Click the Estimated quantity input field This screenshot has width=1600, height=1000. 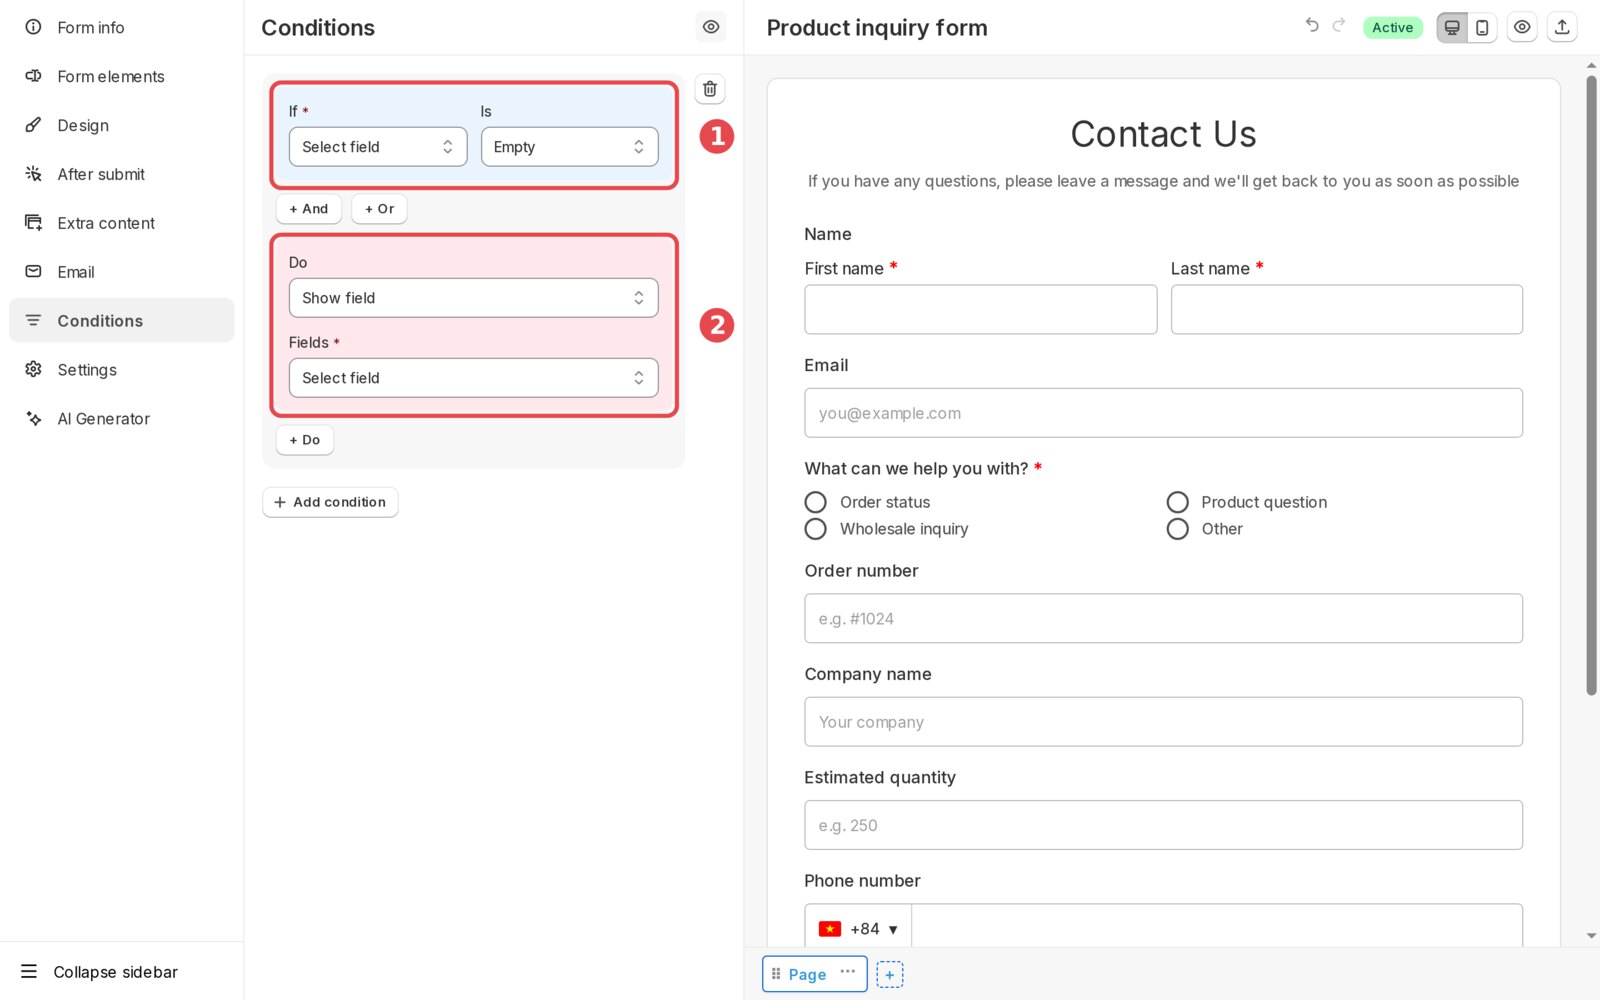click(1164, 825)
